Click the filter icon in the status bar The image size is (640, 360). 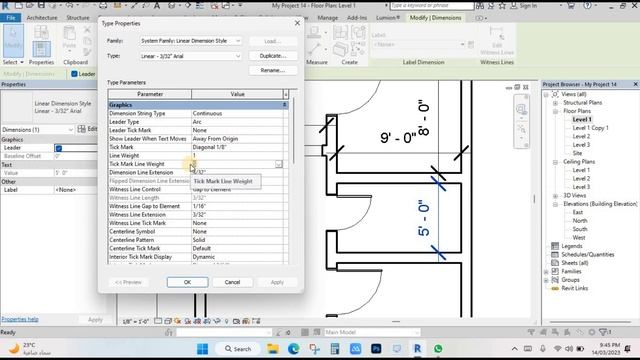coord(603,332)
